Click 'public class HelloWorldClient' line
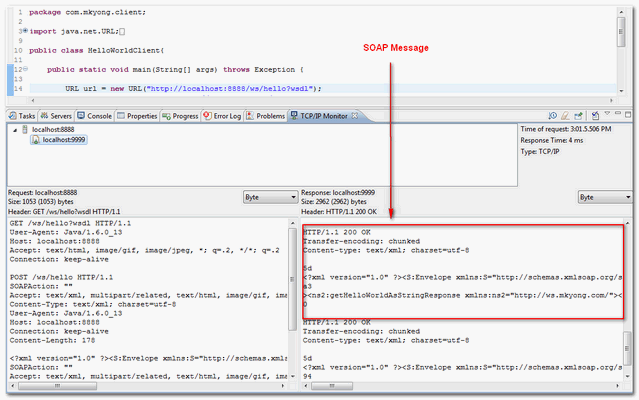The width and height of the screenshot is (639, 400). pos(96,51)
